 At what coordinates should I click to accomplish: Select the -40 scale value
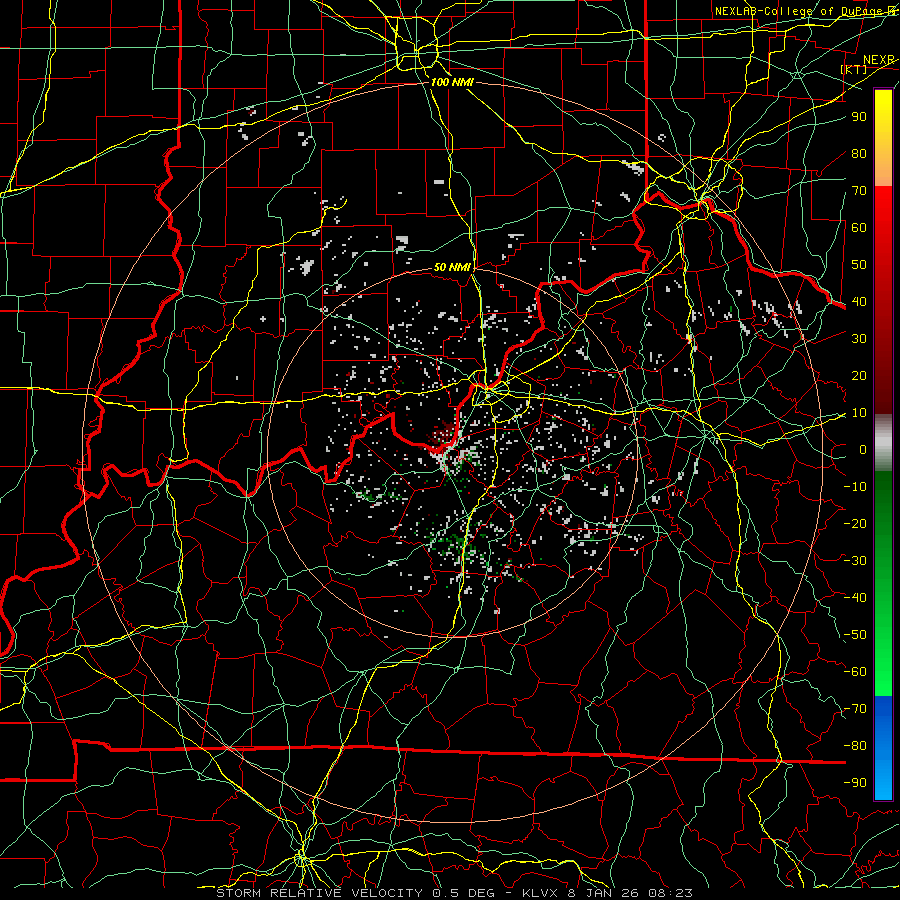coord(855,598)
